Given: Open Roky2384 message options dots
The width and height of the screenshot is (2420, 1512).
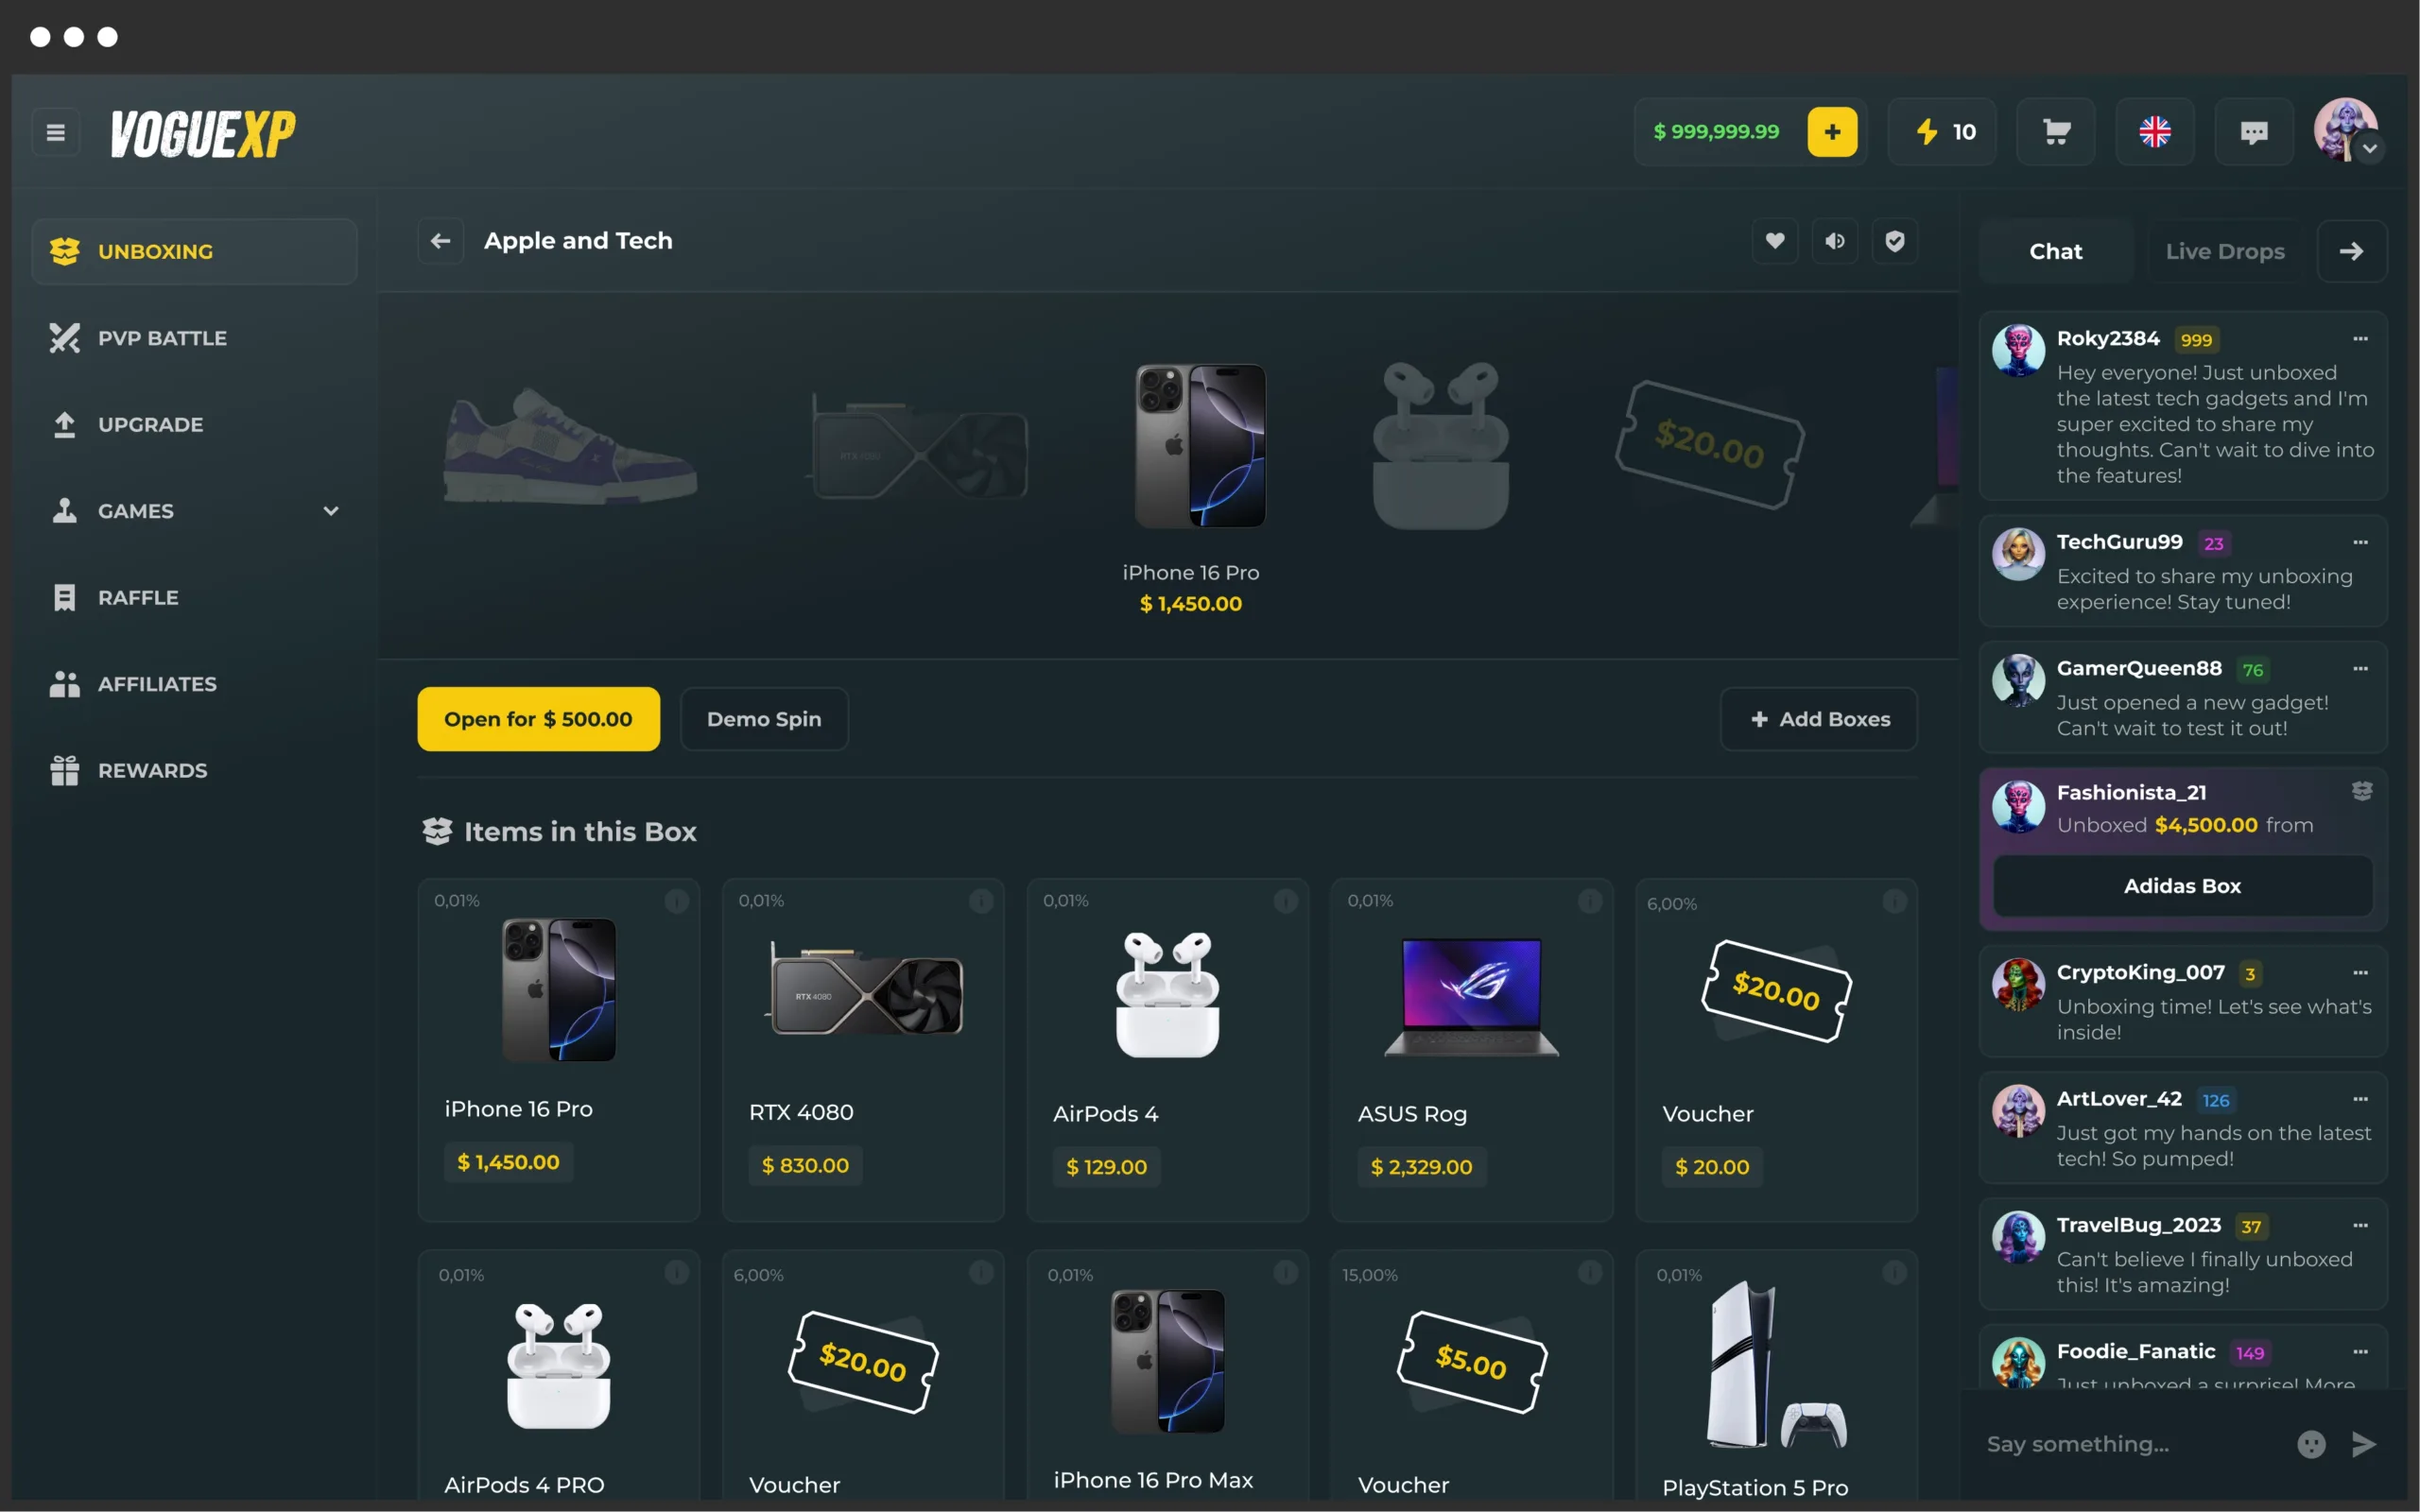Looking at the screenshot, I should tap(2360, 339).
